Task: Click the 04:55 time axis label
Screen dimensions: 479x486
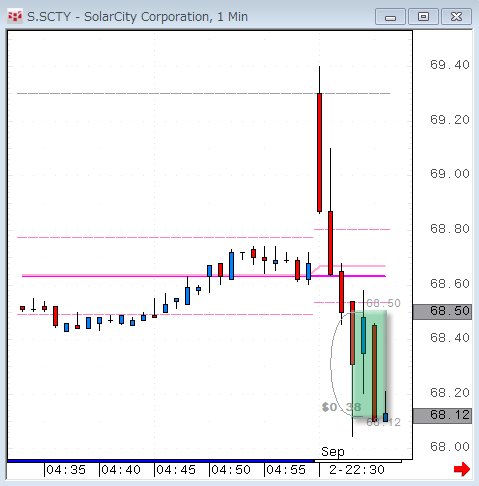Action: [x=286, y=470]
